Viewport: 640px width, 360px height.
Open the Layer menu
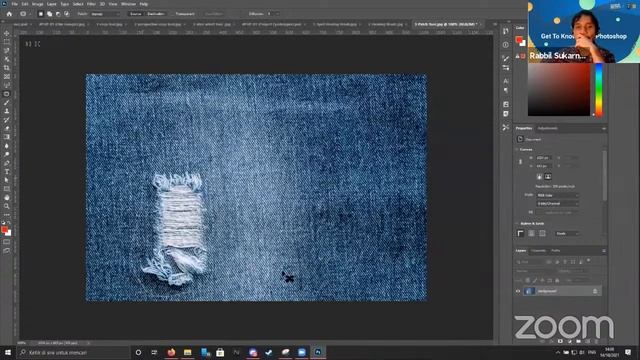pos(52,4)
